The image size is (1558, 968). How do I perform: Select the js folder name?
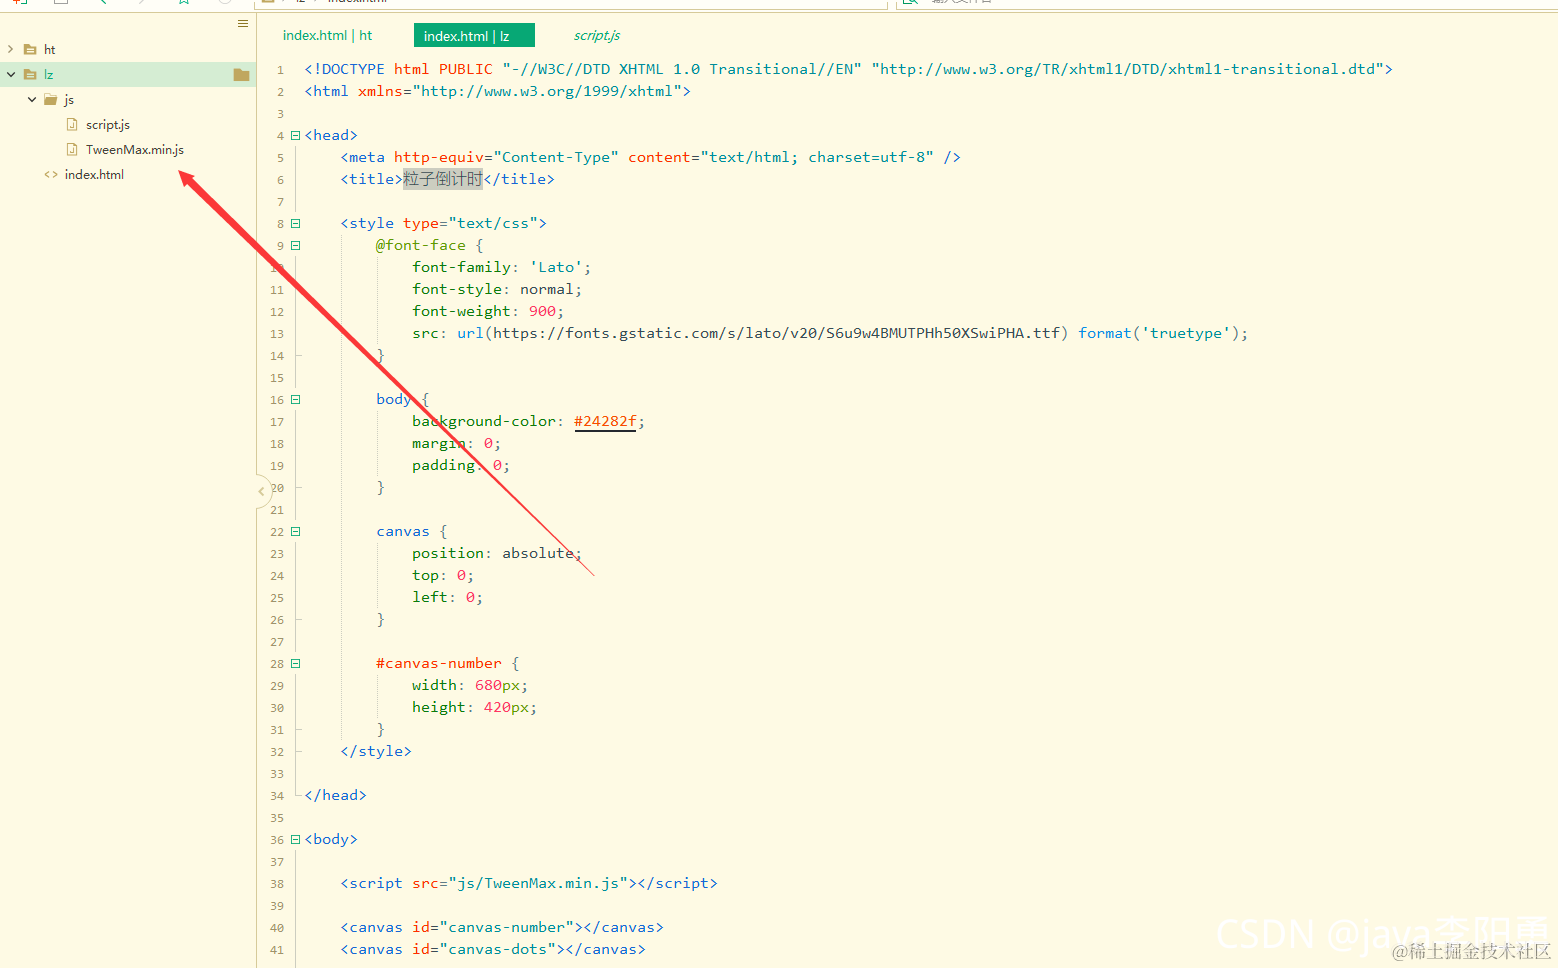click(69, 99)
